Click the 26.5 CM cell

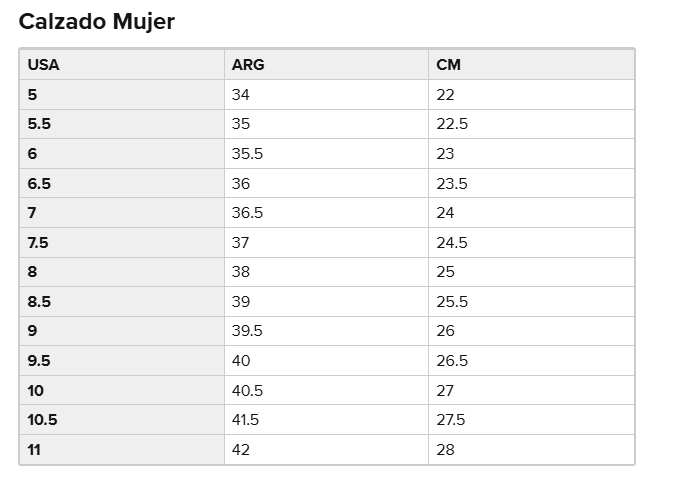pos(452,361)
